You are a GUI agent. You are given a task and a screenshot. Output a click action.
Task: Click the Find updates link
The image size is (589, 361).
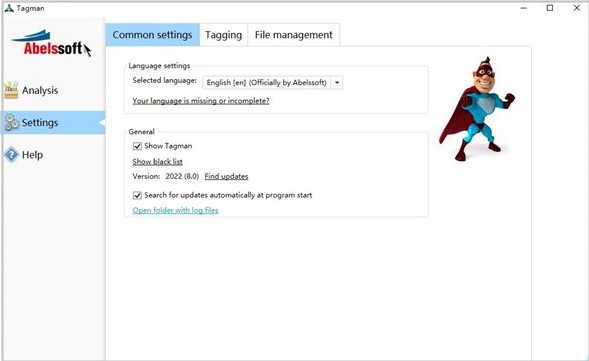(226, 176)
